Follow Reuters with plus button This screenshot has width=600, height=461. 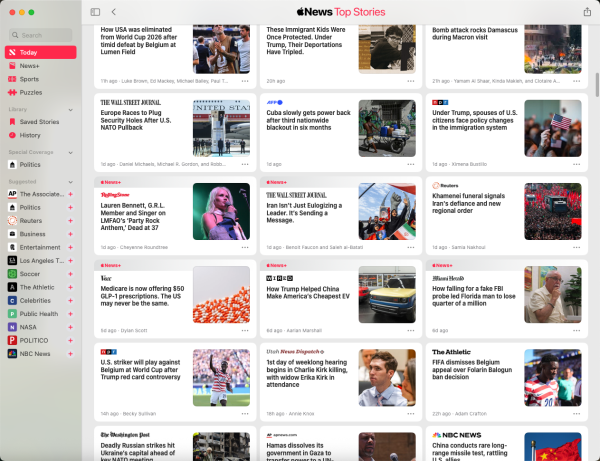(70, 221)
